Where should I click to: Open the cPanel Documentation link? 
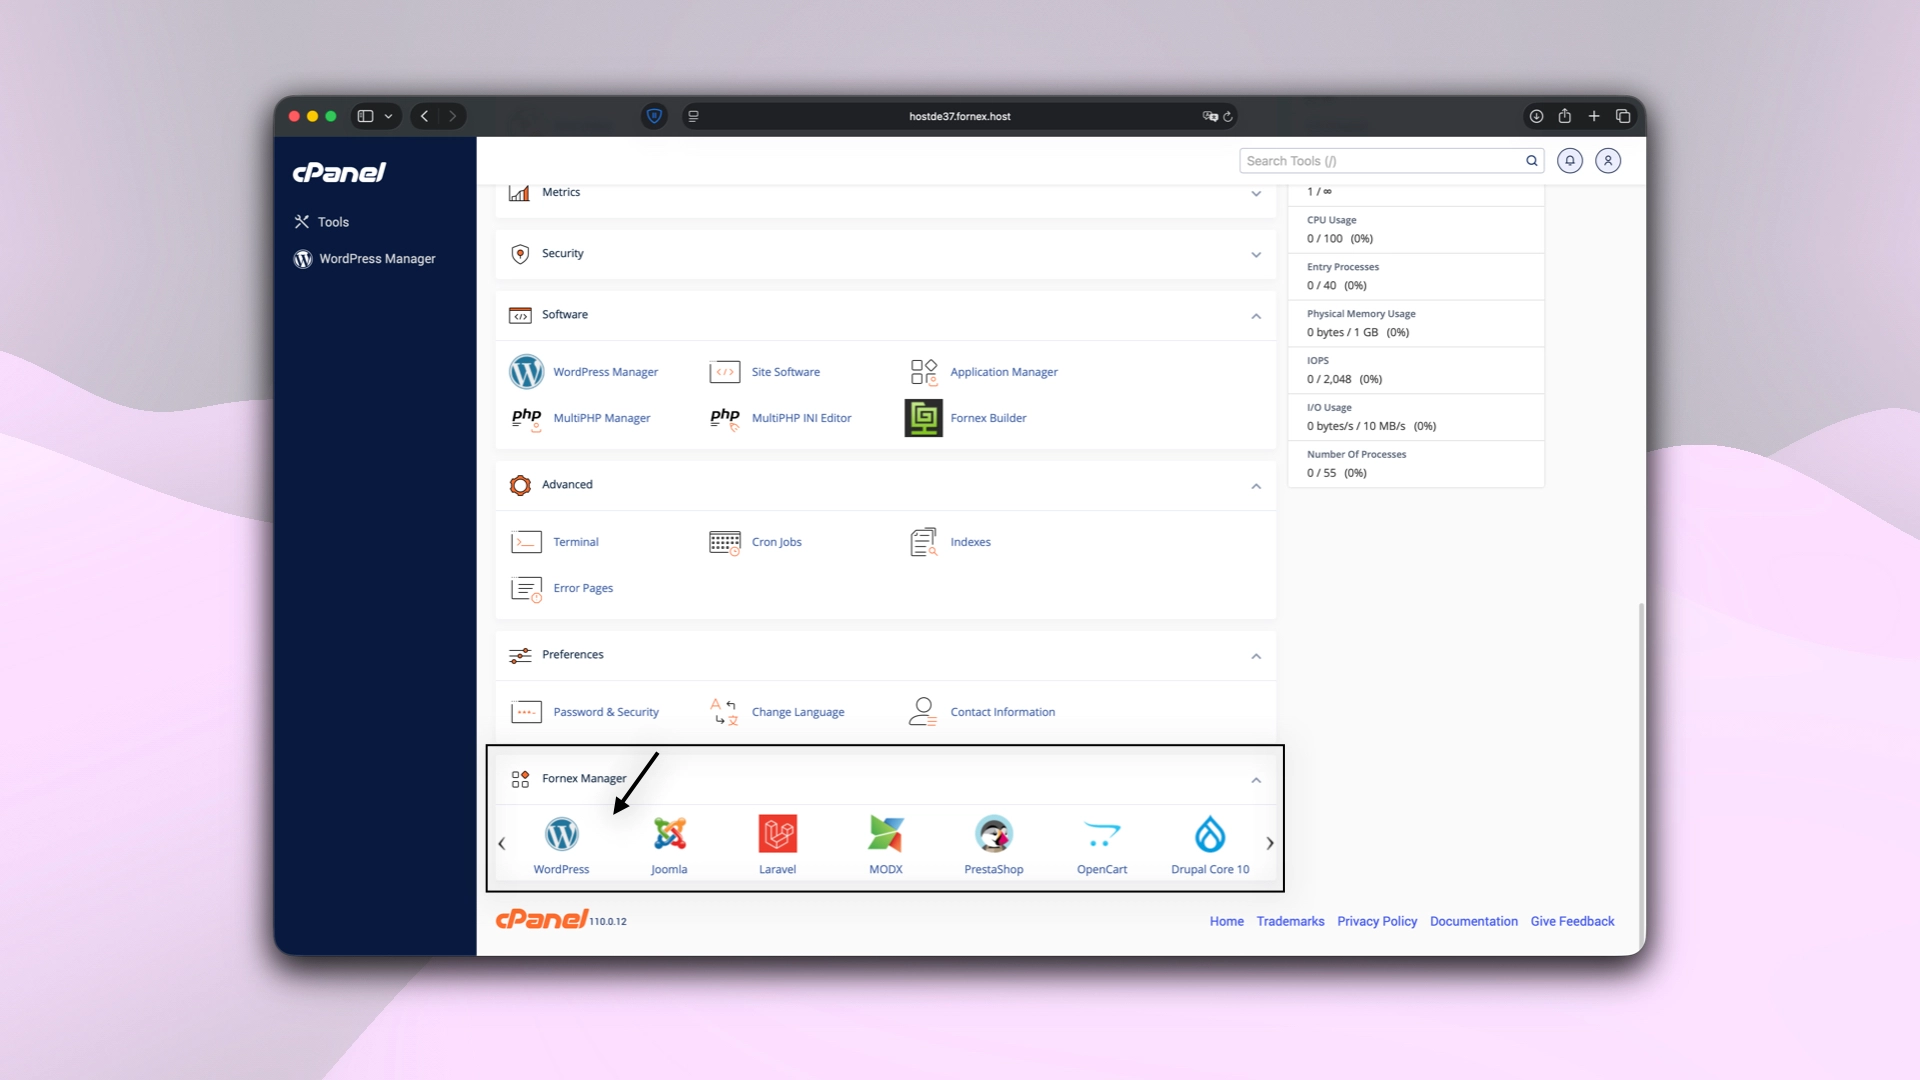1473,920
